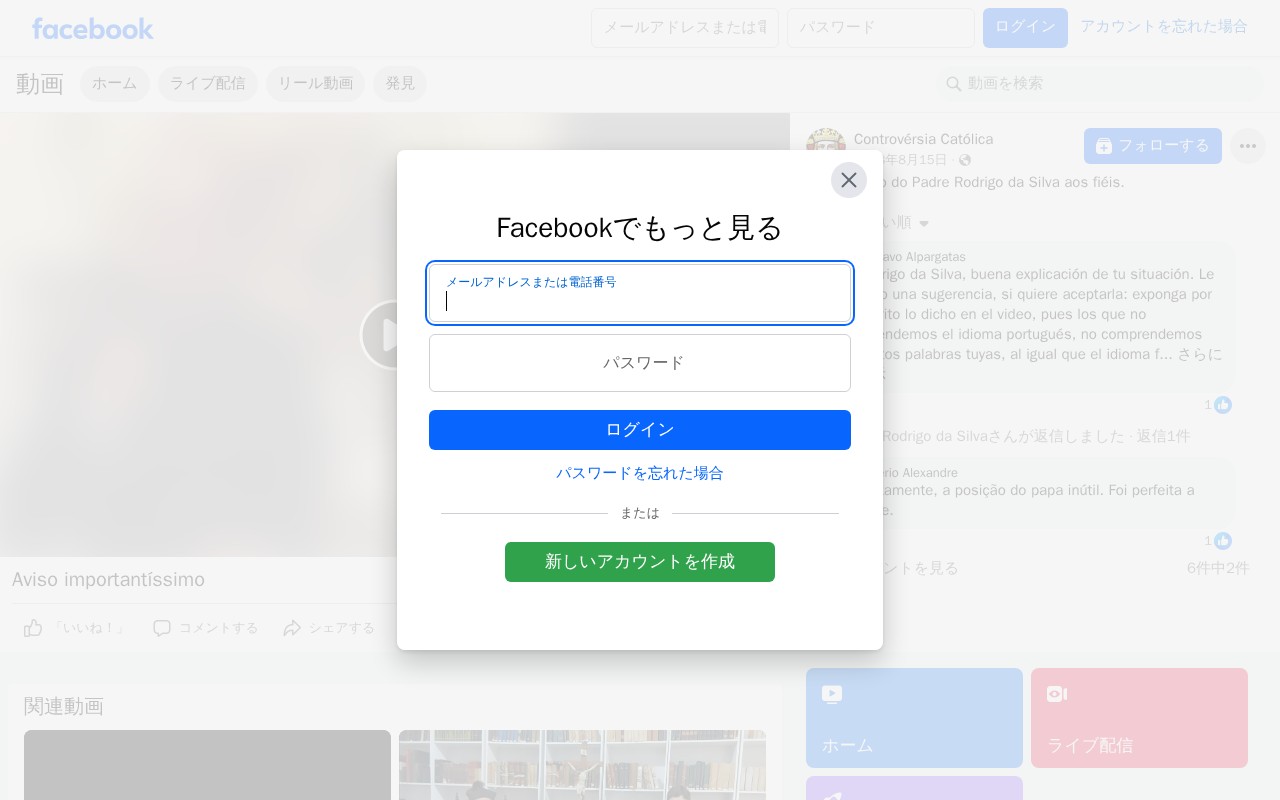1280x800 pixels.
Task: Switch to the 発見 tab
Action: [x=400, y=84]
